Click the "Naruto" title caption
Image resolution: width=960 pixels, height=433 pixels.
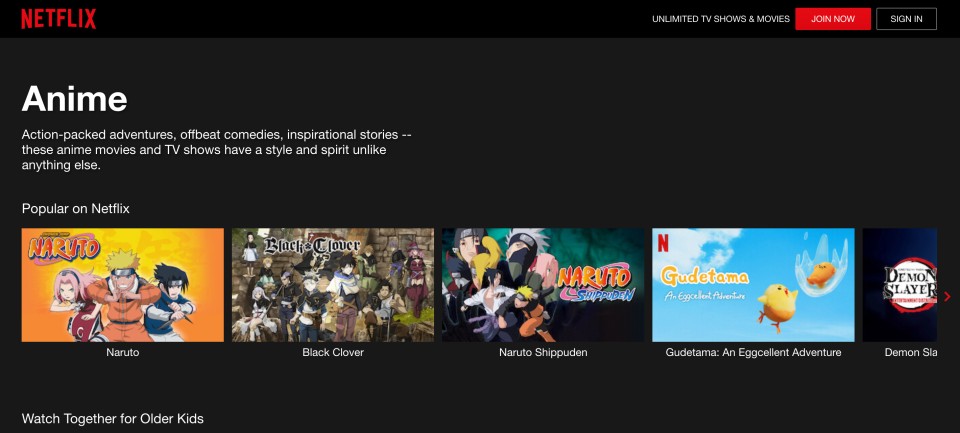pyautogui.click(x=122, y=353)
